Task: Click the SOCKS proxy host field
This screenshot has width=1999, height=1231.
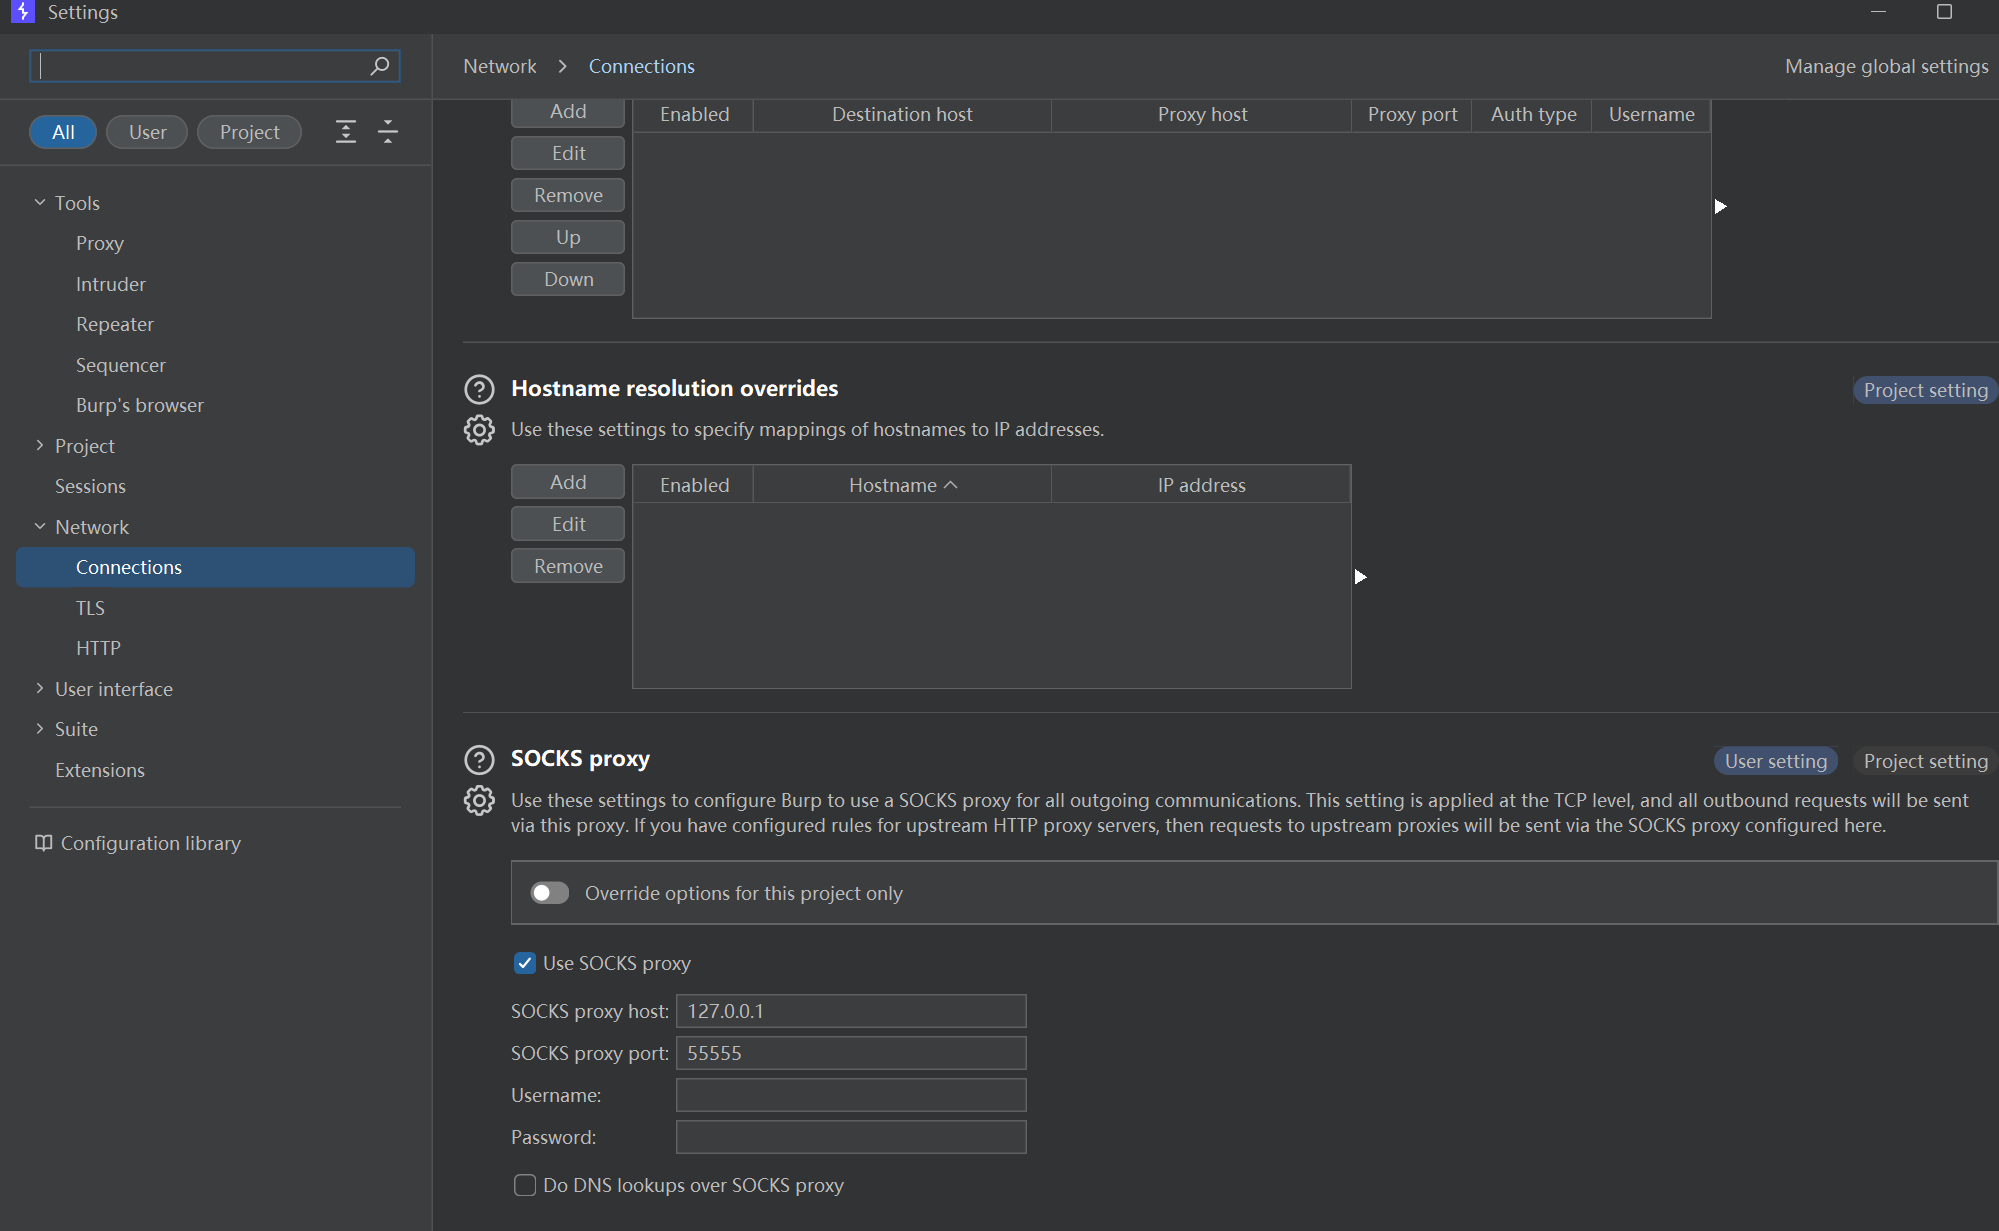Action: 851,1011
